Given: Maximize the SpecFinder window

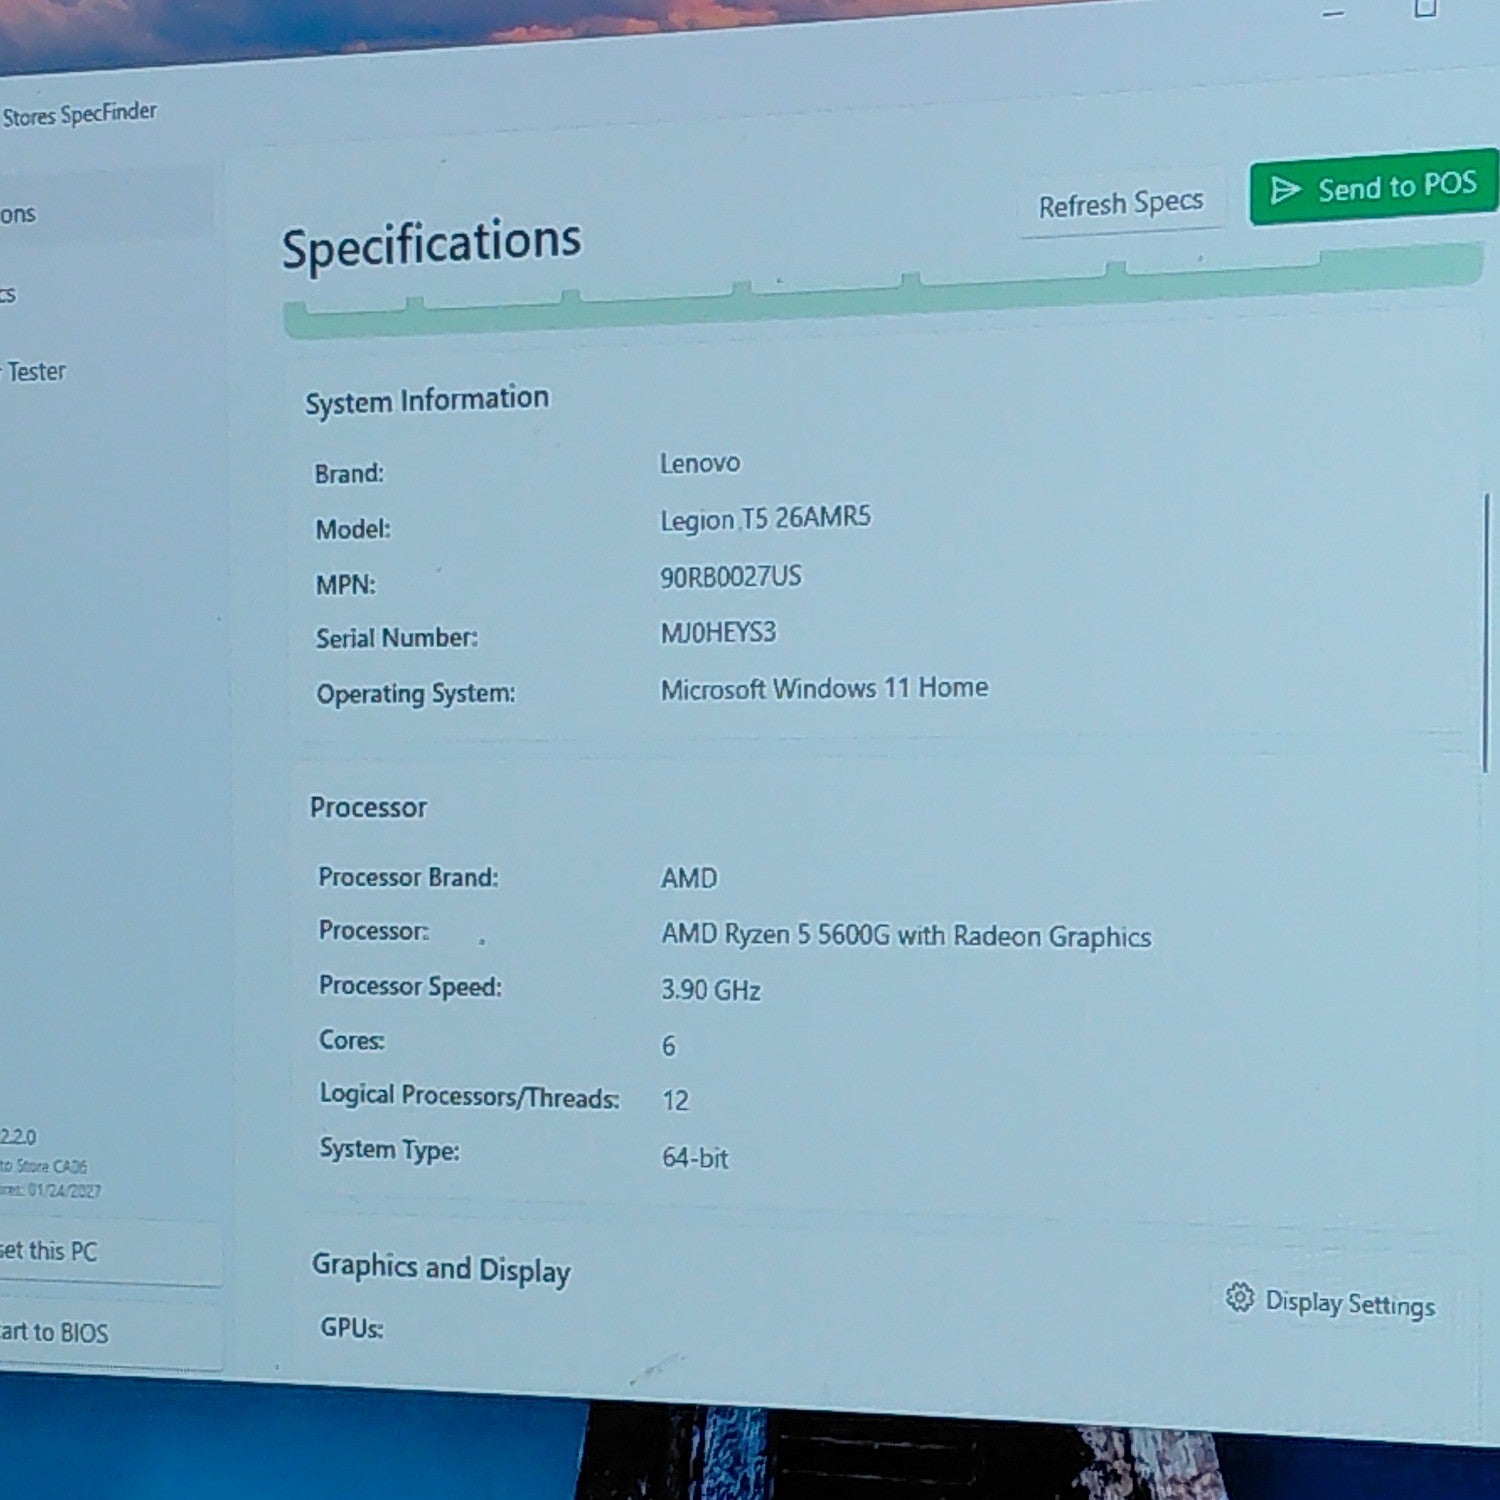Looking at the screenshot, I should pos(1426,9).
